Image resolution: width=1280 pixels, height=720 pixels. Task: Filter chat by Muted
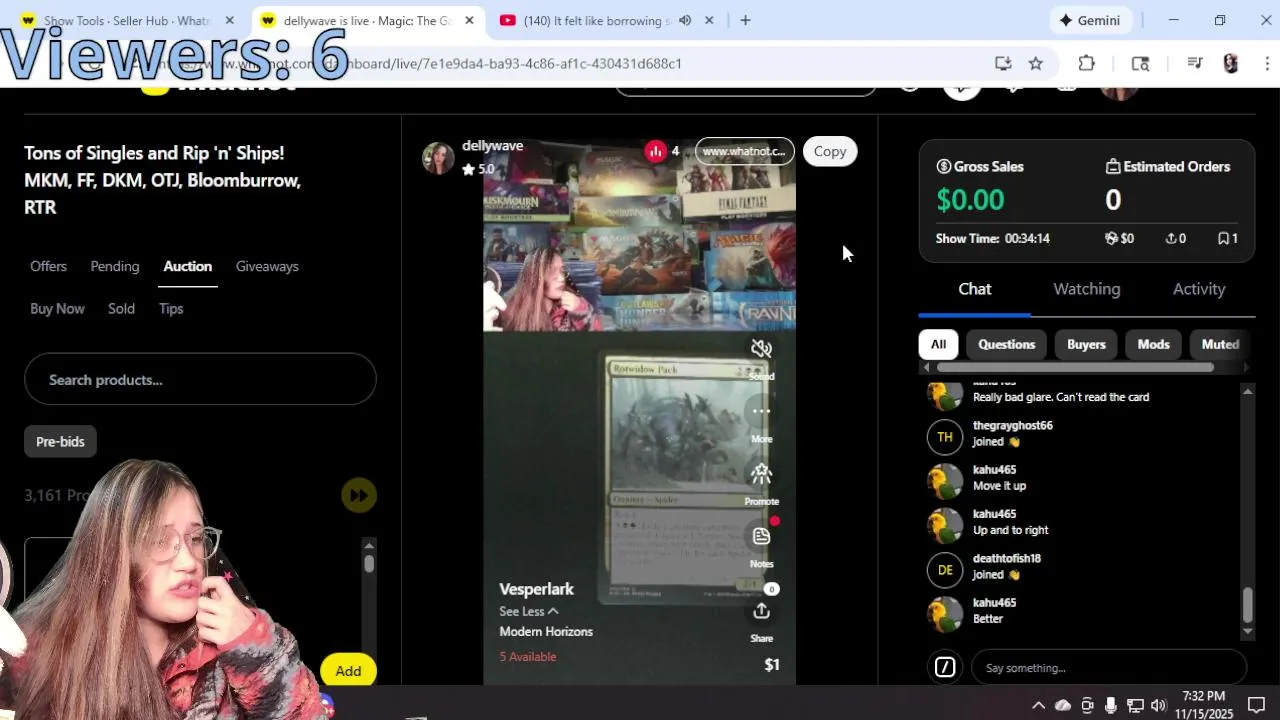[1220, 344]
